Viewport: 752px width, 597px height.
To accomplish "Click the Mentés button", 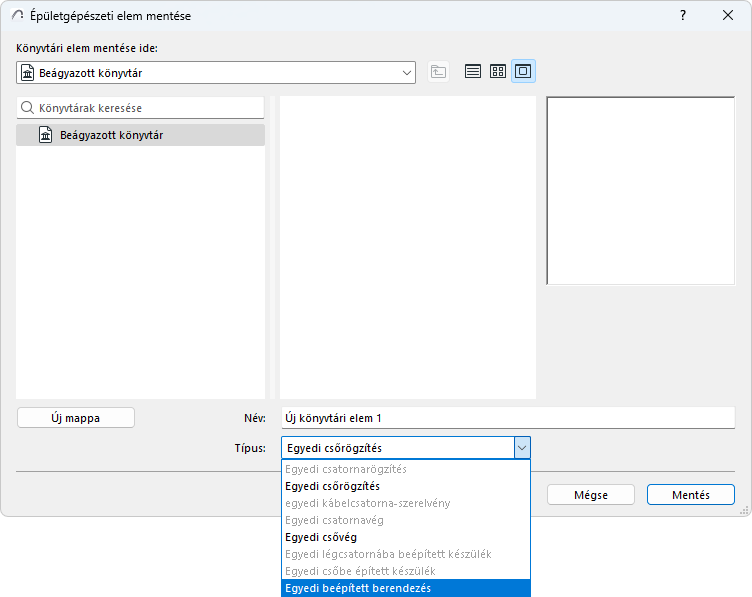I will coord(691,494).
